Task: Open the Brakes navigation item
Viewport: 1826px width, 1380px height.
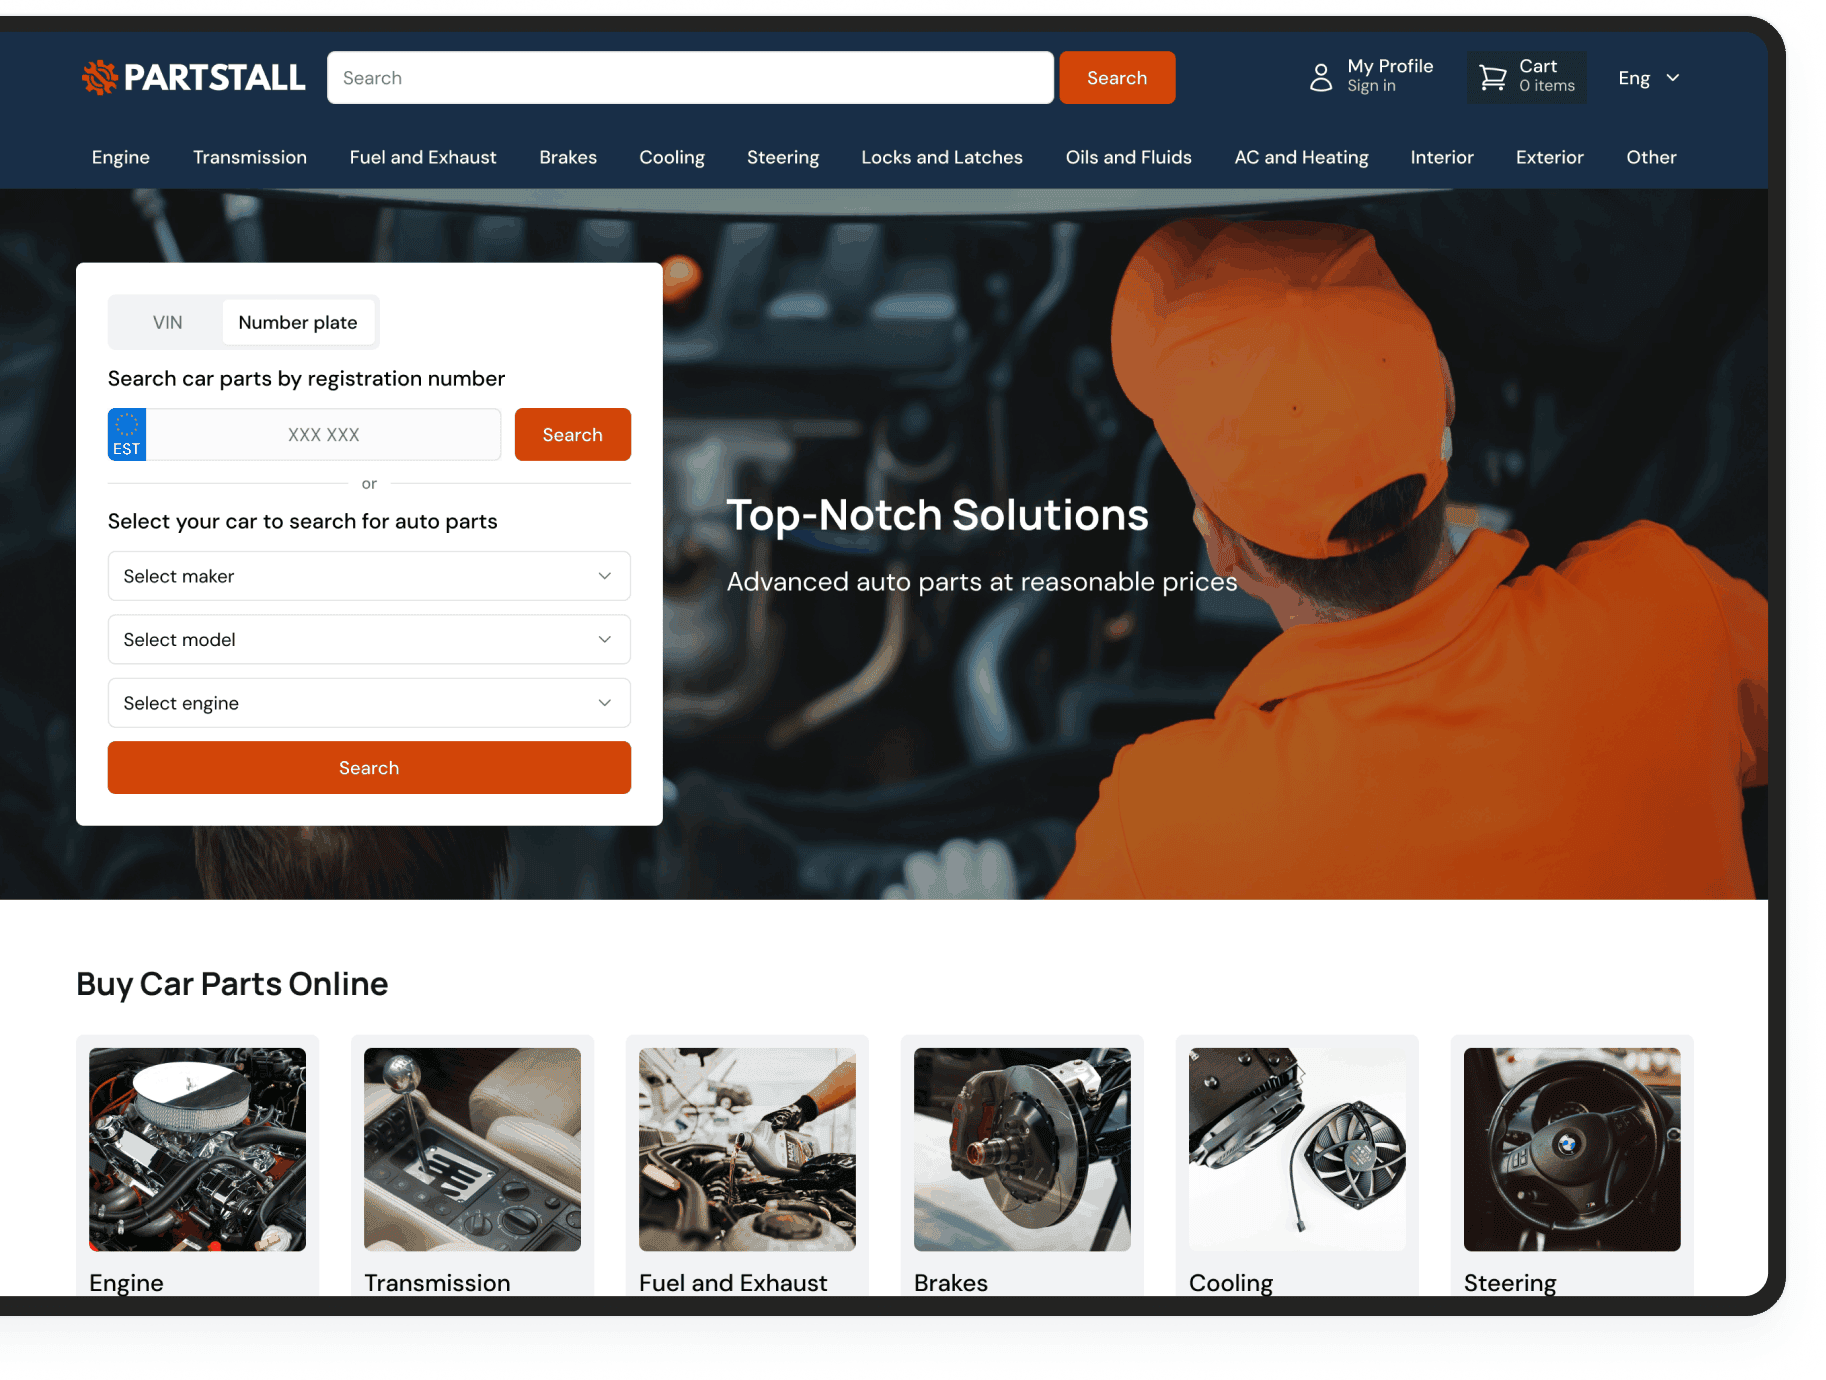Action: coord(568,157)
